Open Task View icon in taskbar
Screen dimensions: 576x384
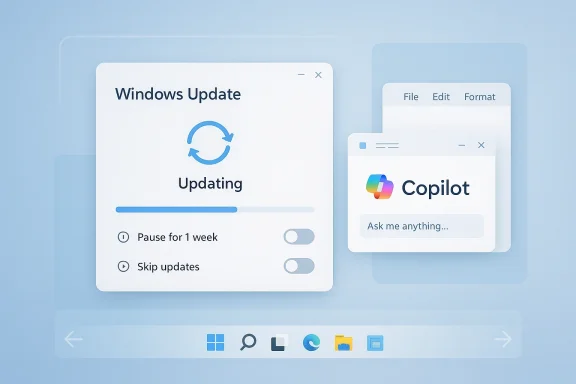(x=279, y=342)
